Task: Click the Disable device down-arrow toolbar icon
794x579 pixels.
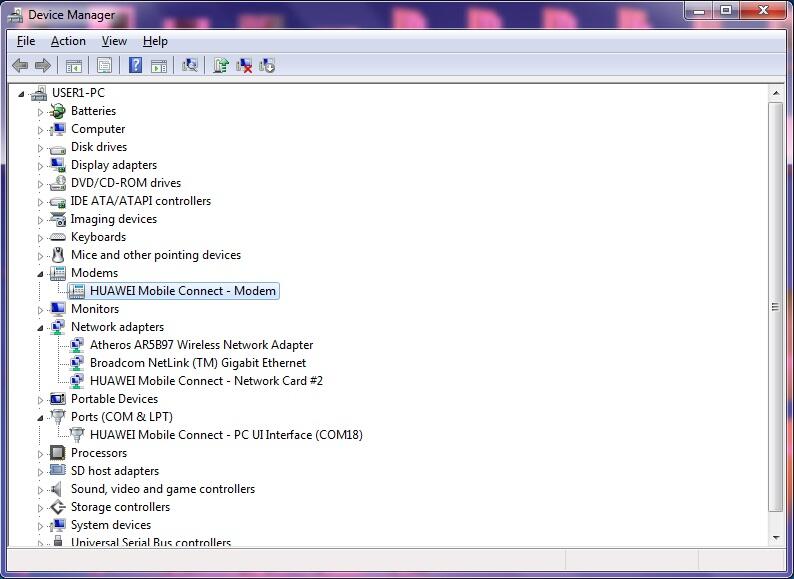Action: coord(267,66)
